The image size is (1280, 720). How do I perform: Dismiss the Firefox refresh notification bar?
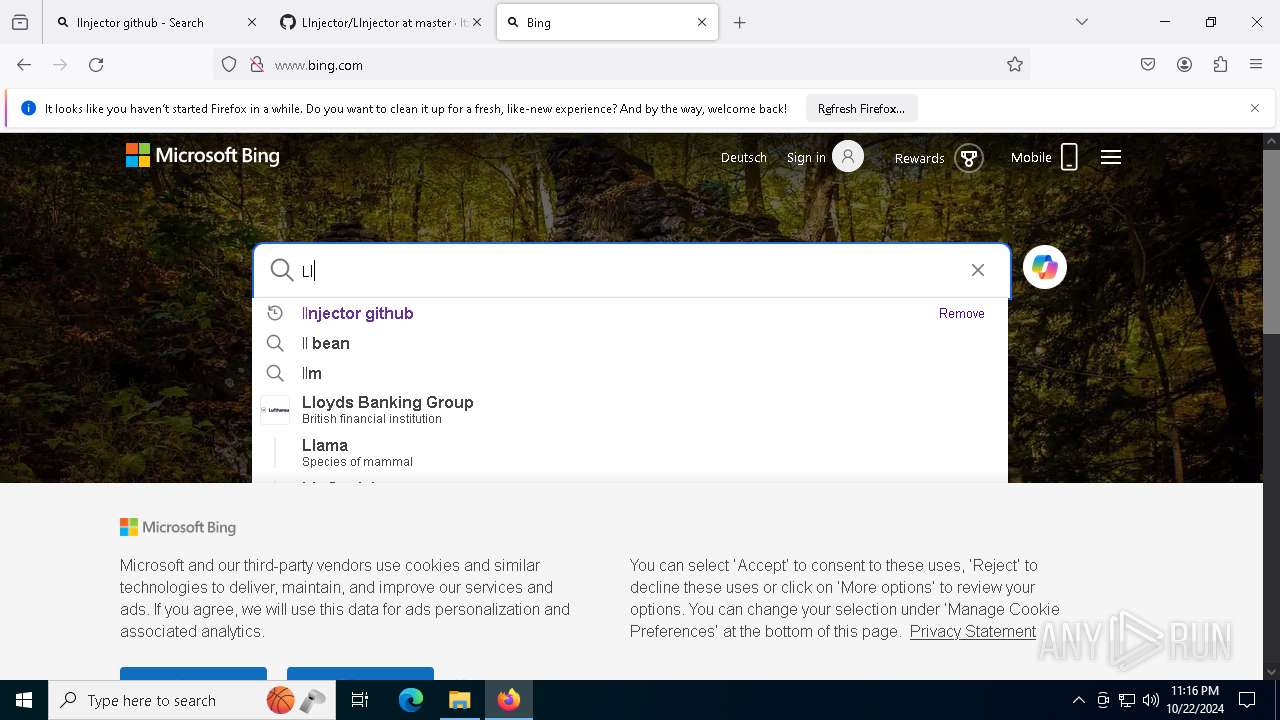point(1255,108)
